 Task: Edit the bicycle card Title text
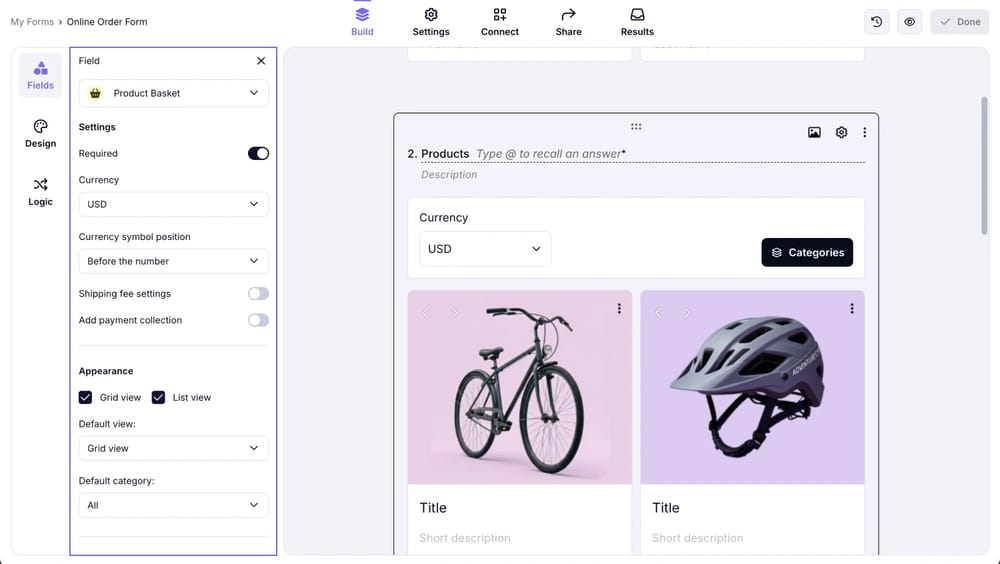pos(433,508)
